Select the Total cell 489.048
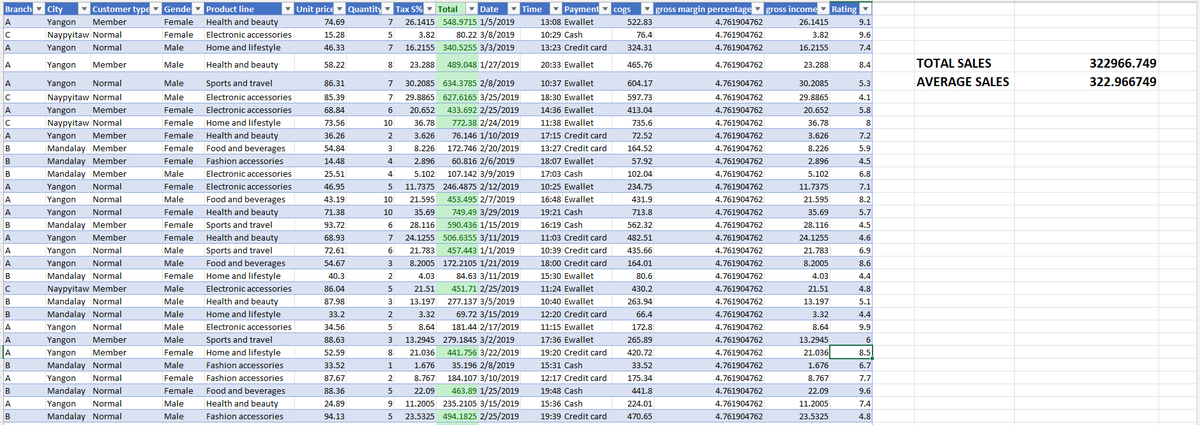The width and height of the screenshot is (1200, 425). tap(457, 63)
